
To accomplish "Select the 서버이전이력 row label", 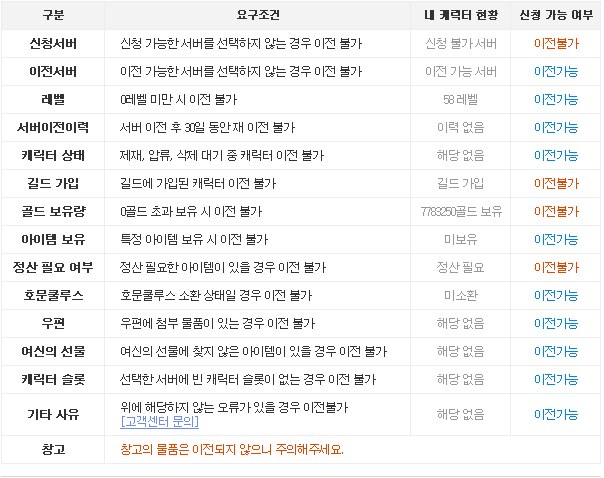I will click(x=53, y=128).
